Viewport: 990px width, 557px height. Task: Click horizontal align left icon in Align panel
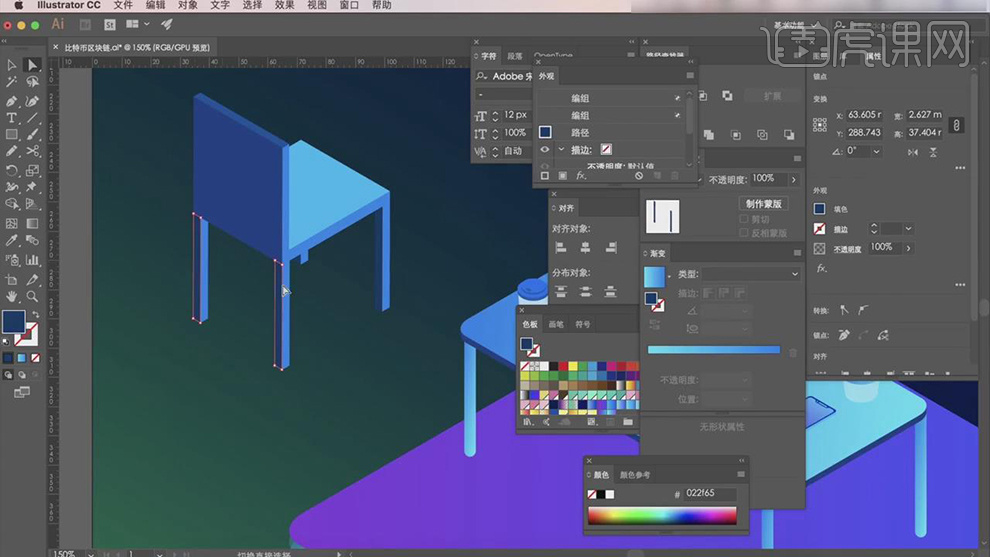pos(561,247)
